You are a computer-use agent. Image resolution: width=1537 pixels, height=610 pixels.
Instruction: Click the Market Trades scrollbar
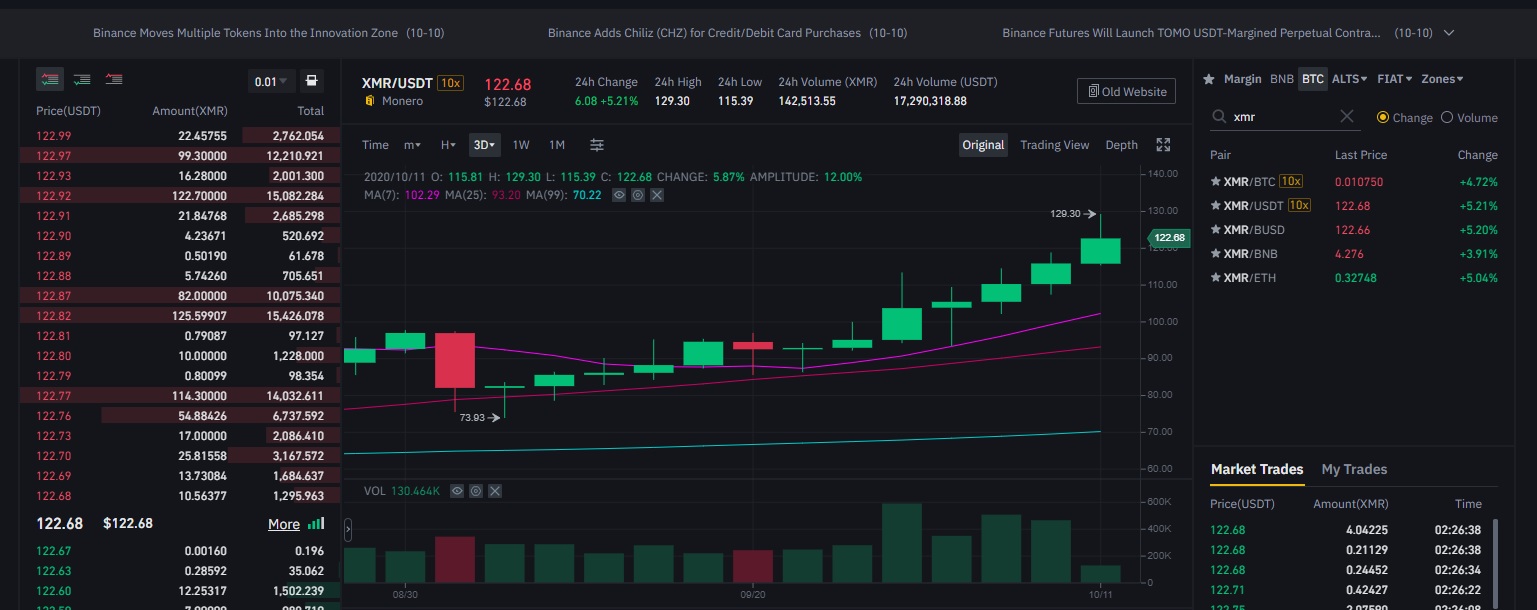pos(1495,563)
